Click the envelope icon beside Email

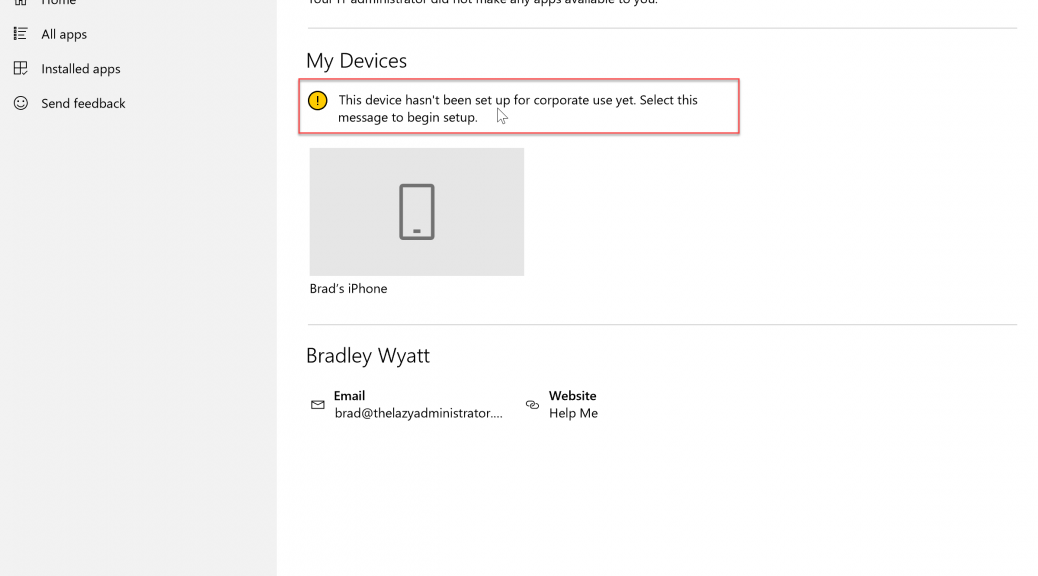pyautogui.click(x=318, y=405)
